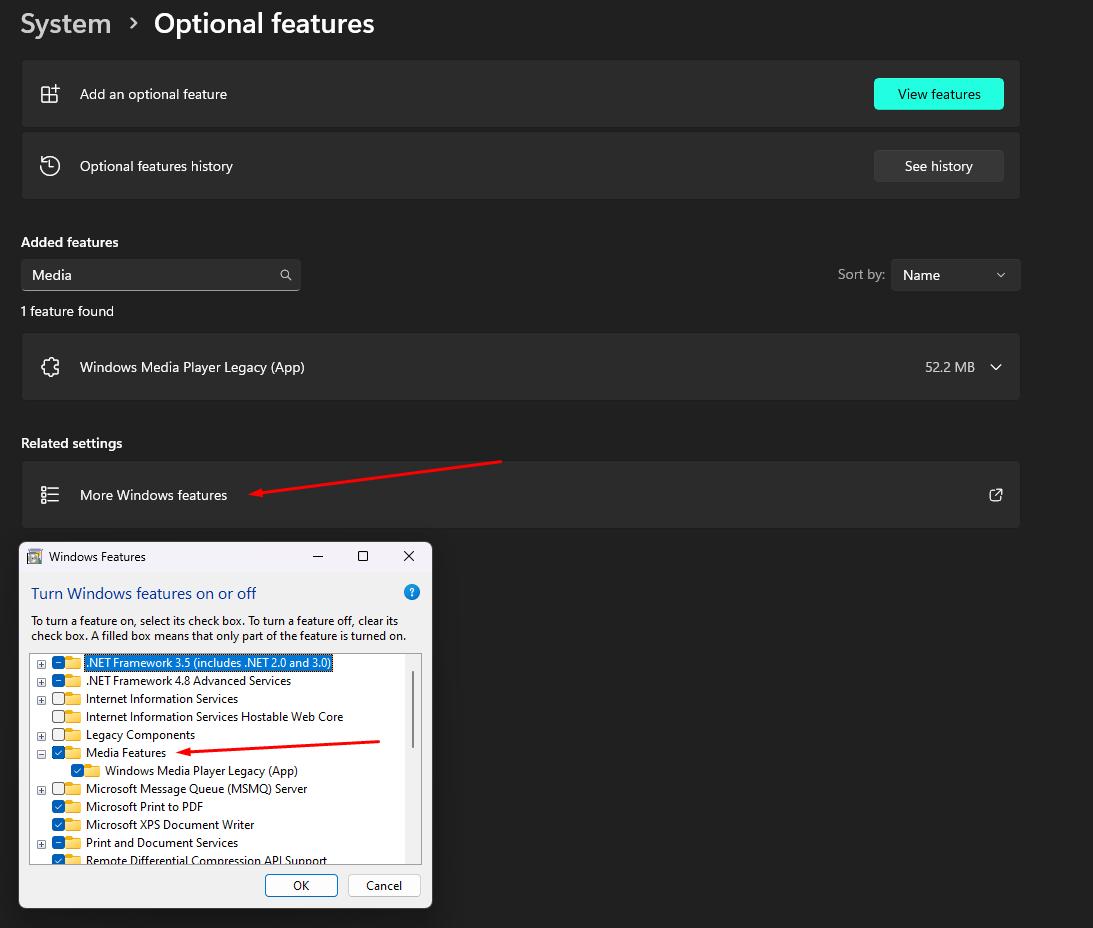The width and height of the screenshot is (1093, 928).
Task: Check the Legacy Components checkbox
Action: [59, 735]
